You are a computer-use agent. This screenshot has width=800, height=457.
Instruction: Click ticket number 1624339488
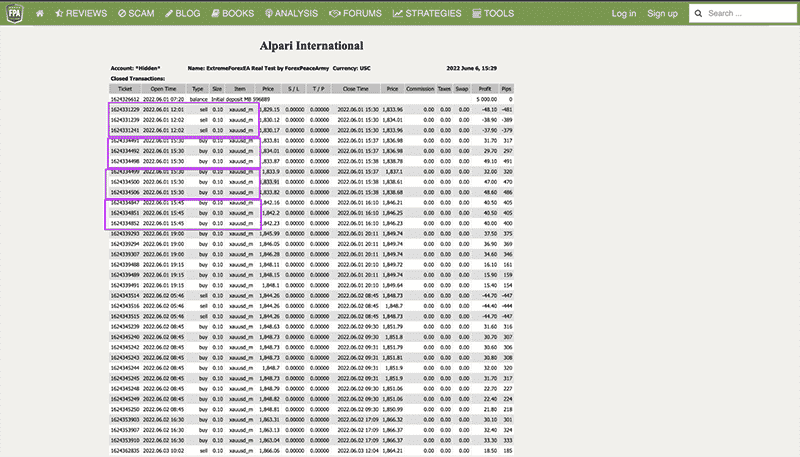pyautogui.click(x=125, y=265)
